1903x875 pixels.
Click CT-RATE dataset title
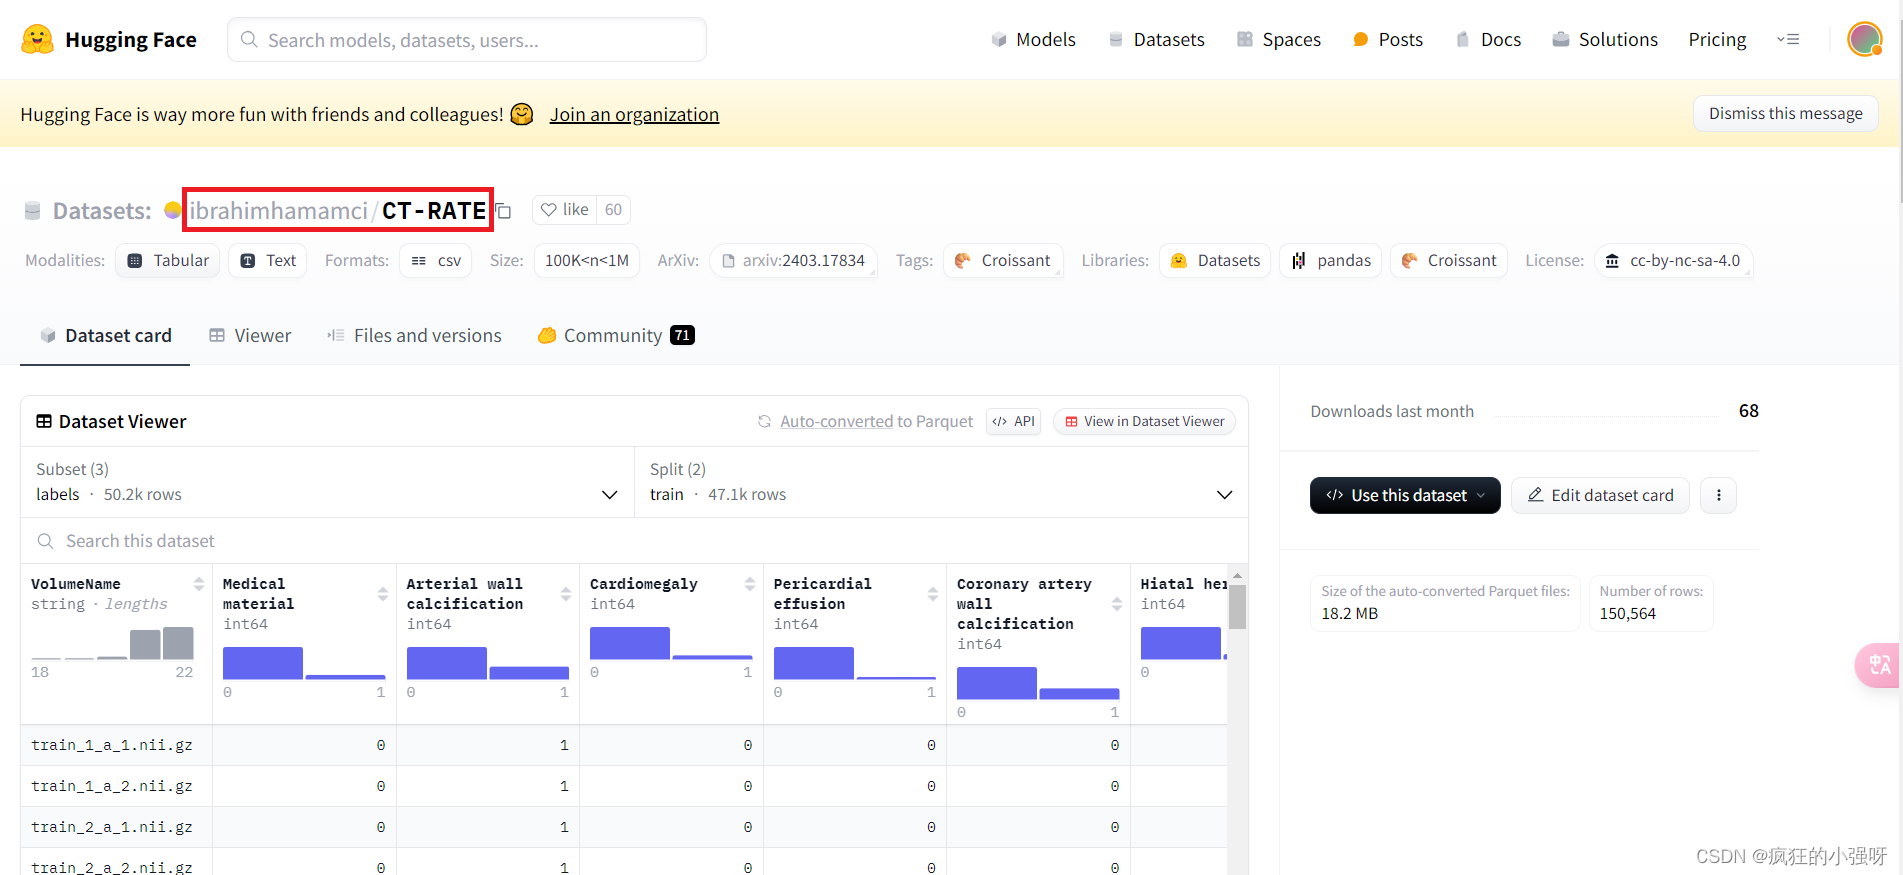(434, 211)
